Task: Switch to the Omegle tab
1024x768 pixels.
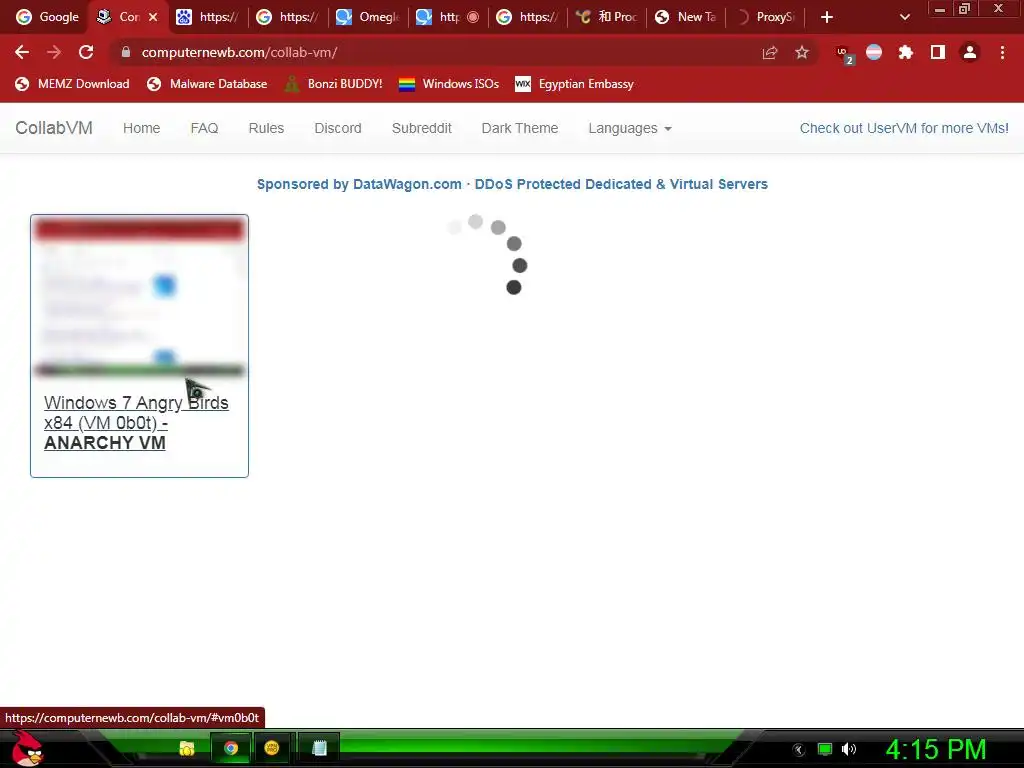Action: pos(368,17)
